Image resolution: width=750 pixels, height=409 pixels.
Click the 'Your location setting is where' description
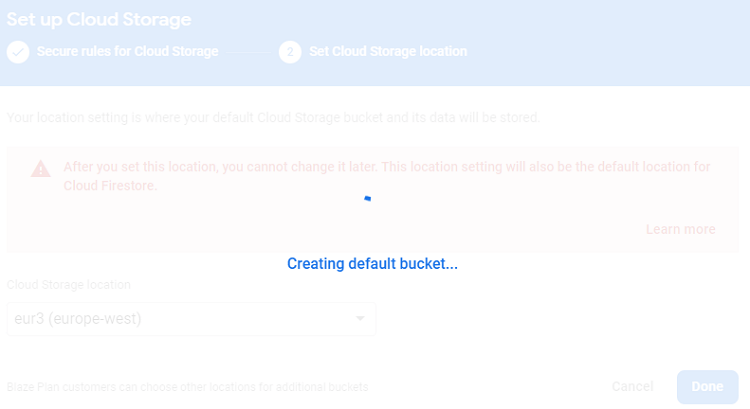pos(273,117)
